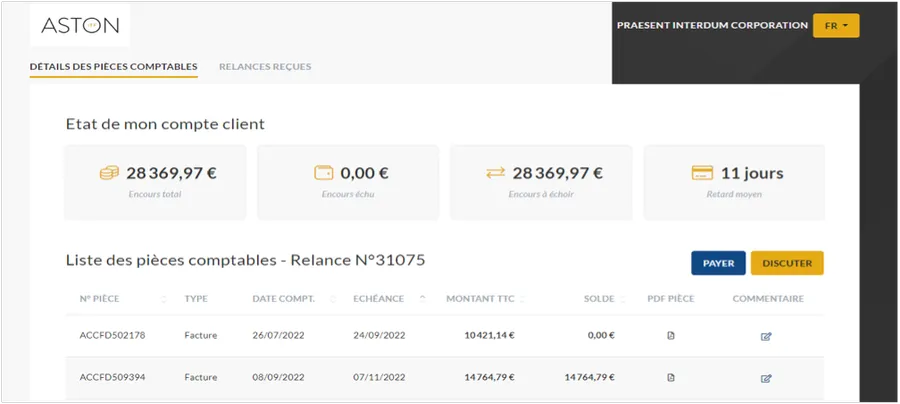Open PDF icon for invoice ACCFD509394
The height and width of the screenshot is (404, 900).
point(670,378)
